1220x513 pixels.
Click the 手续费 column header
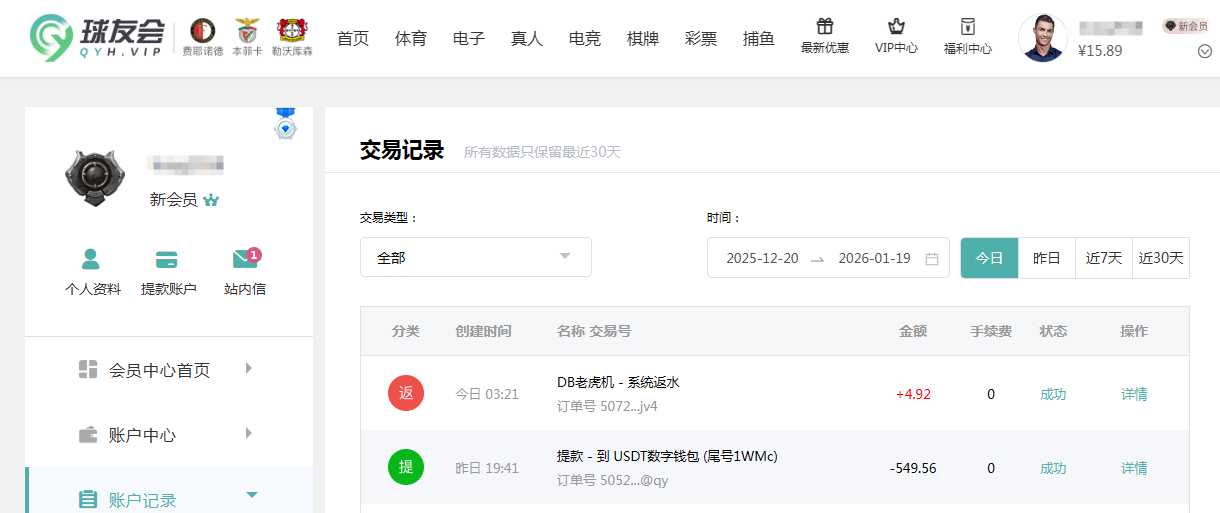click(x=990, y=331)
